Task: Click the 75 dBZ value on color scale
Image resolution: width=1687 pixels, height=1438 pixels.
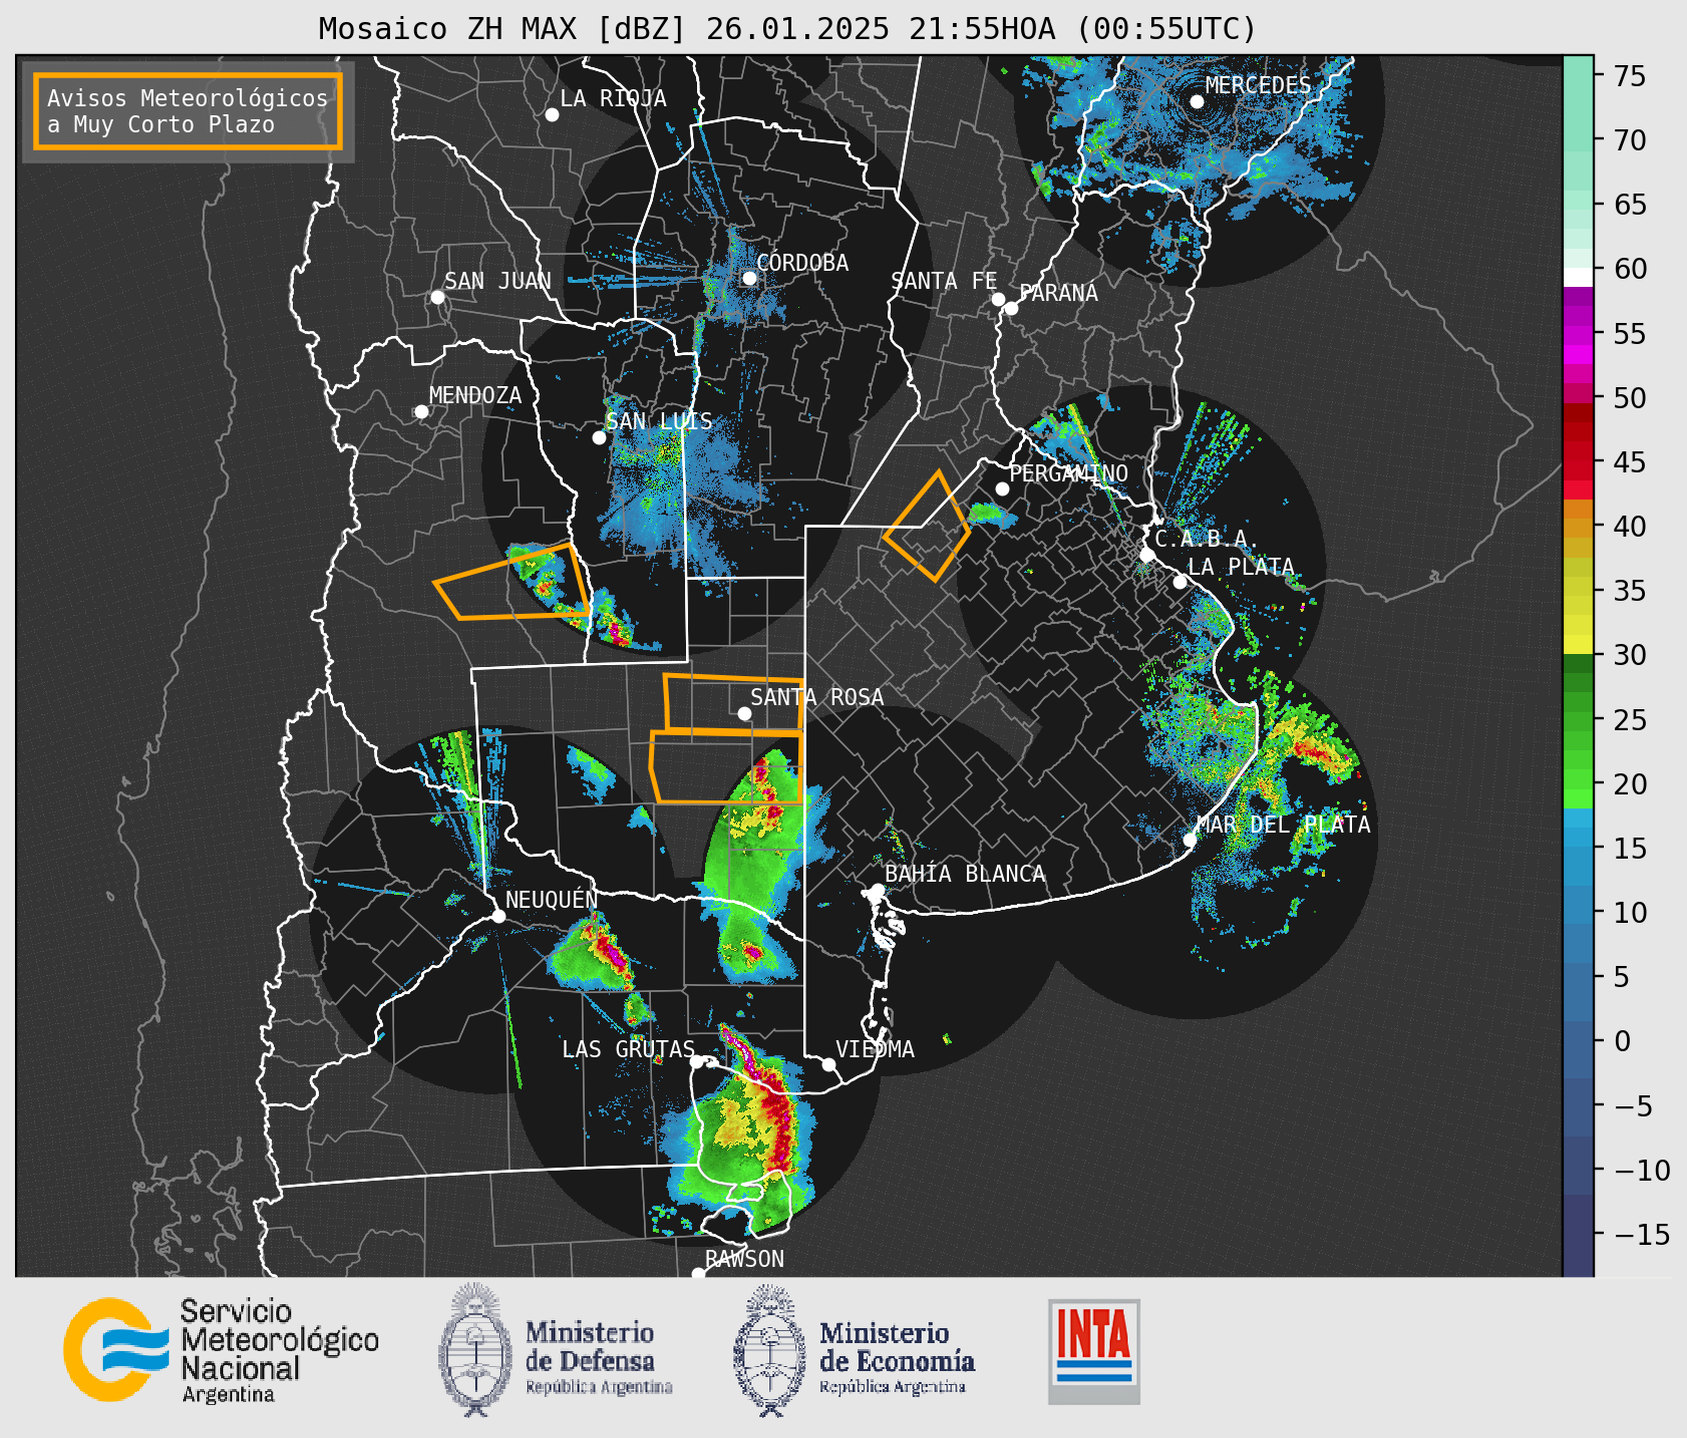Action: tap(1630, 76)
